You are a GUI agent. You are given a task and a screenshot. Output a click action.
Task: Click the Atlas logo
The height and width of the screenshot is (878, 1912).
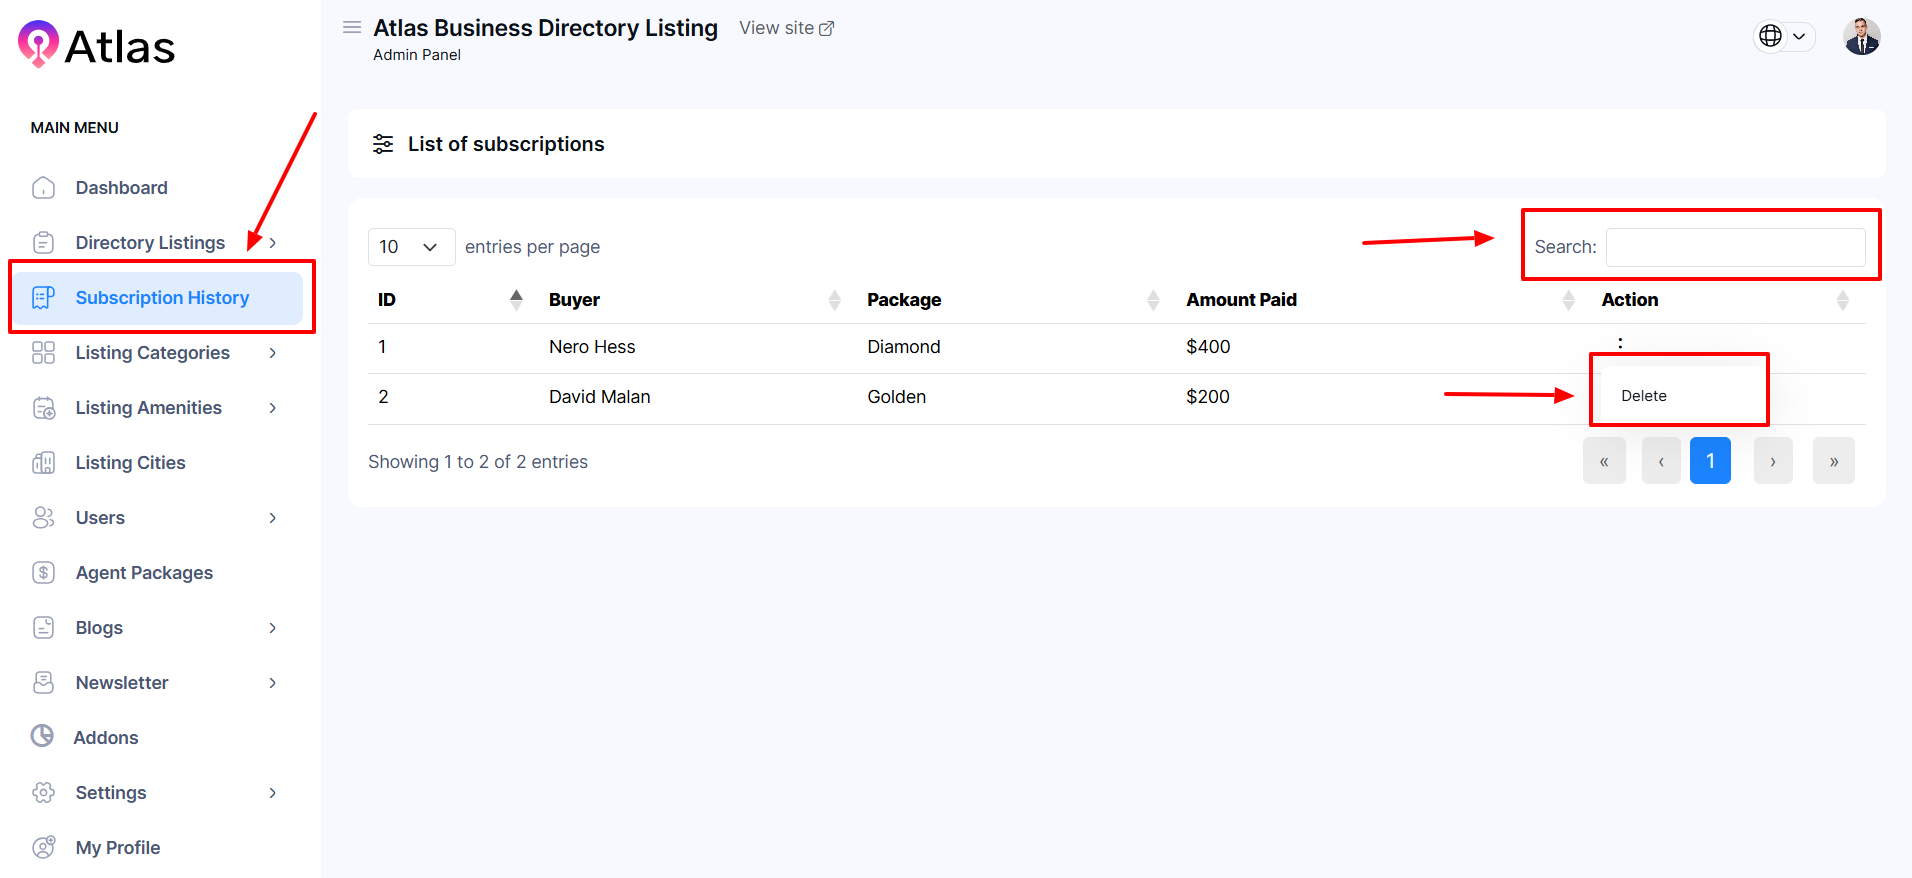(97, 46)
